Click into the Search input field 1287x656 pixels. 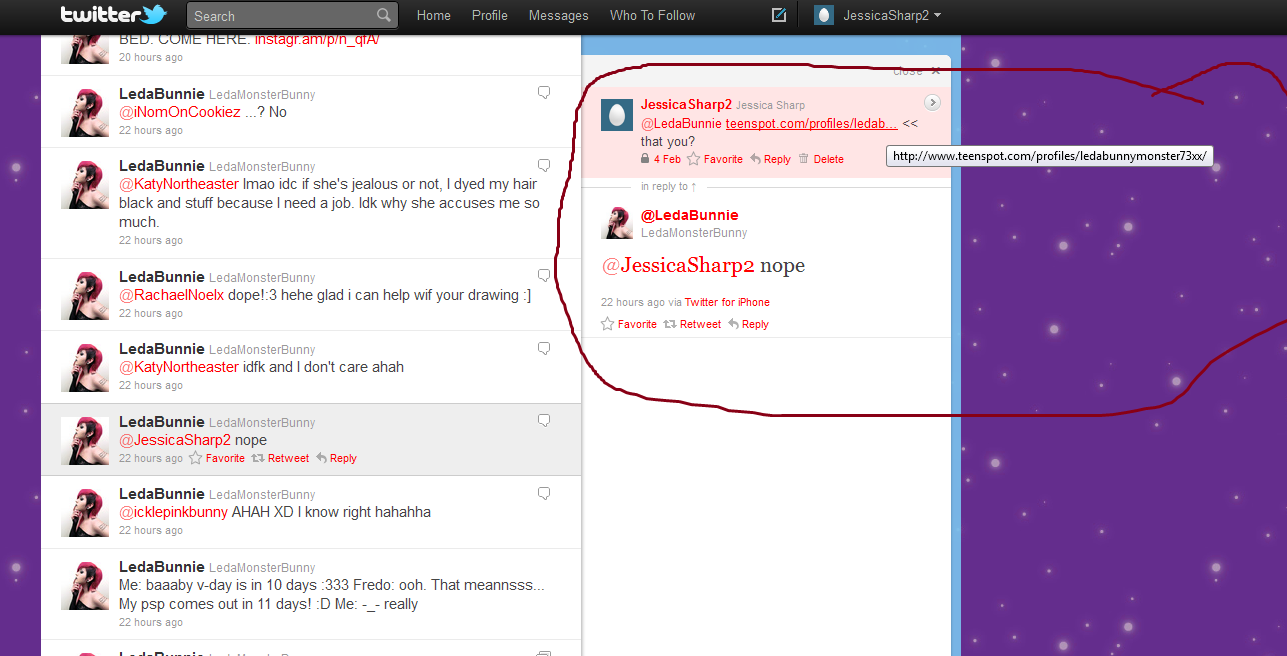click(280, 15)
